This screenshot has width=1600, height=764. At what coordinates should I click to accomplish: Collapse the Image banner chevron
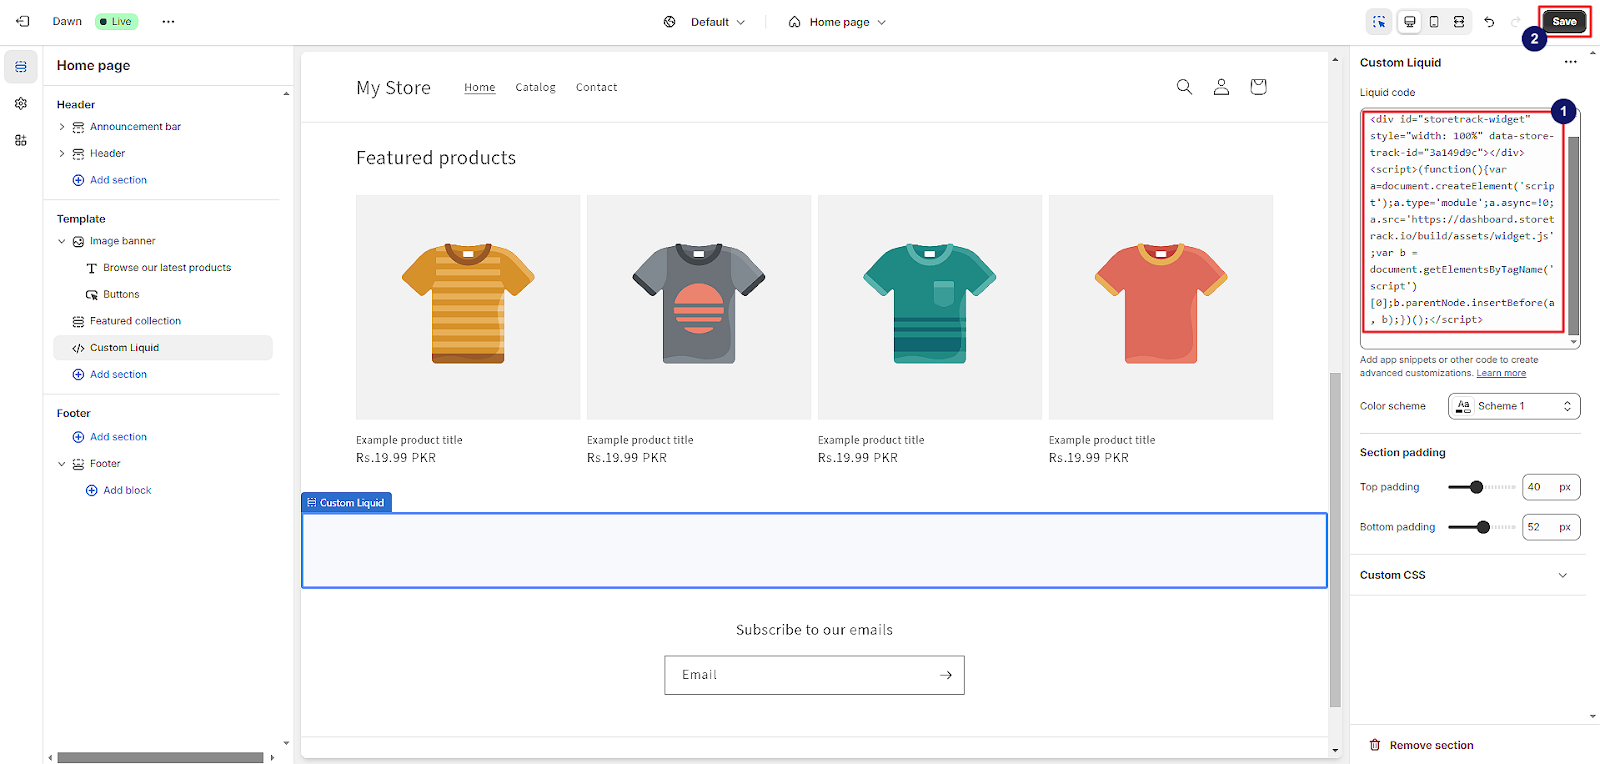tap(62, 241)
